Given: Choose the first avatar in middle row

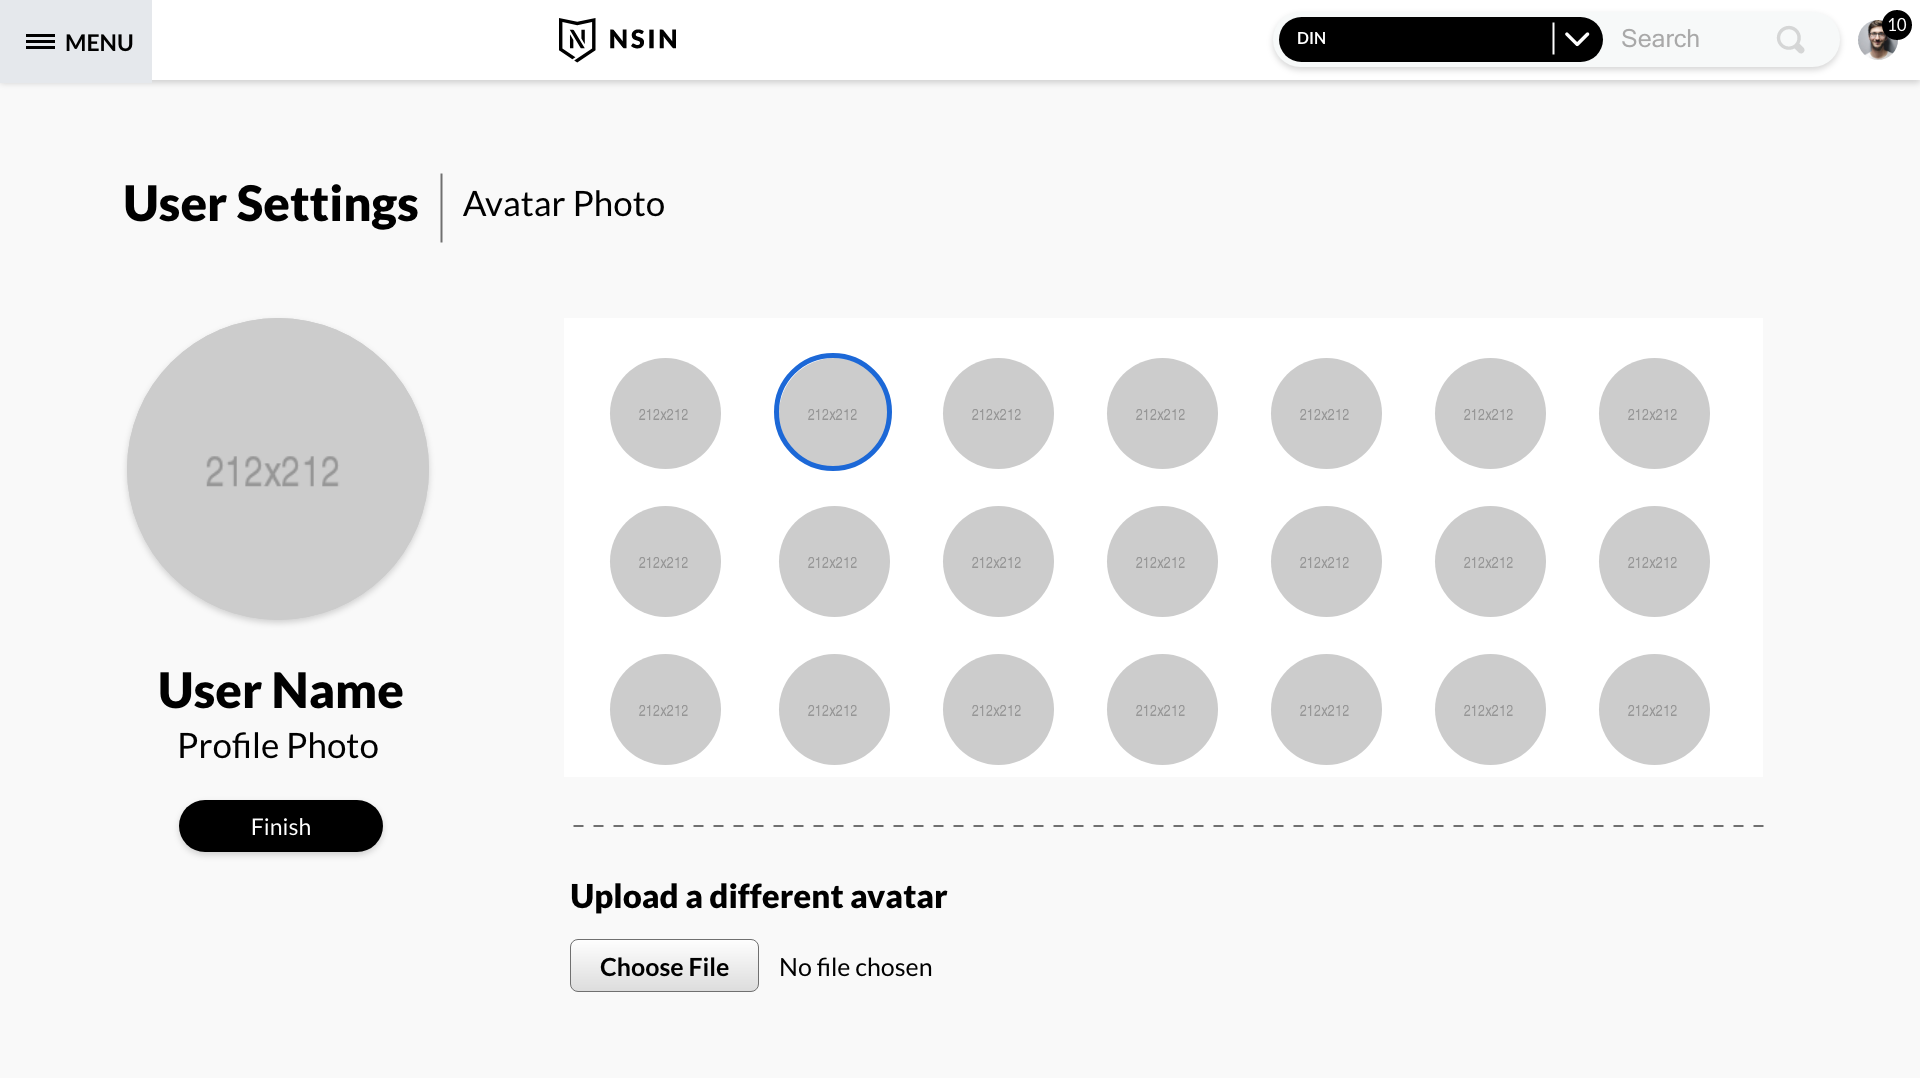Looking at the screenshot, I should 665,561.
